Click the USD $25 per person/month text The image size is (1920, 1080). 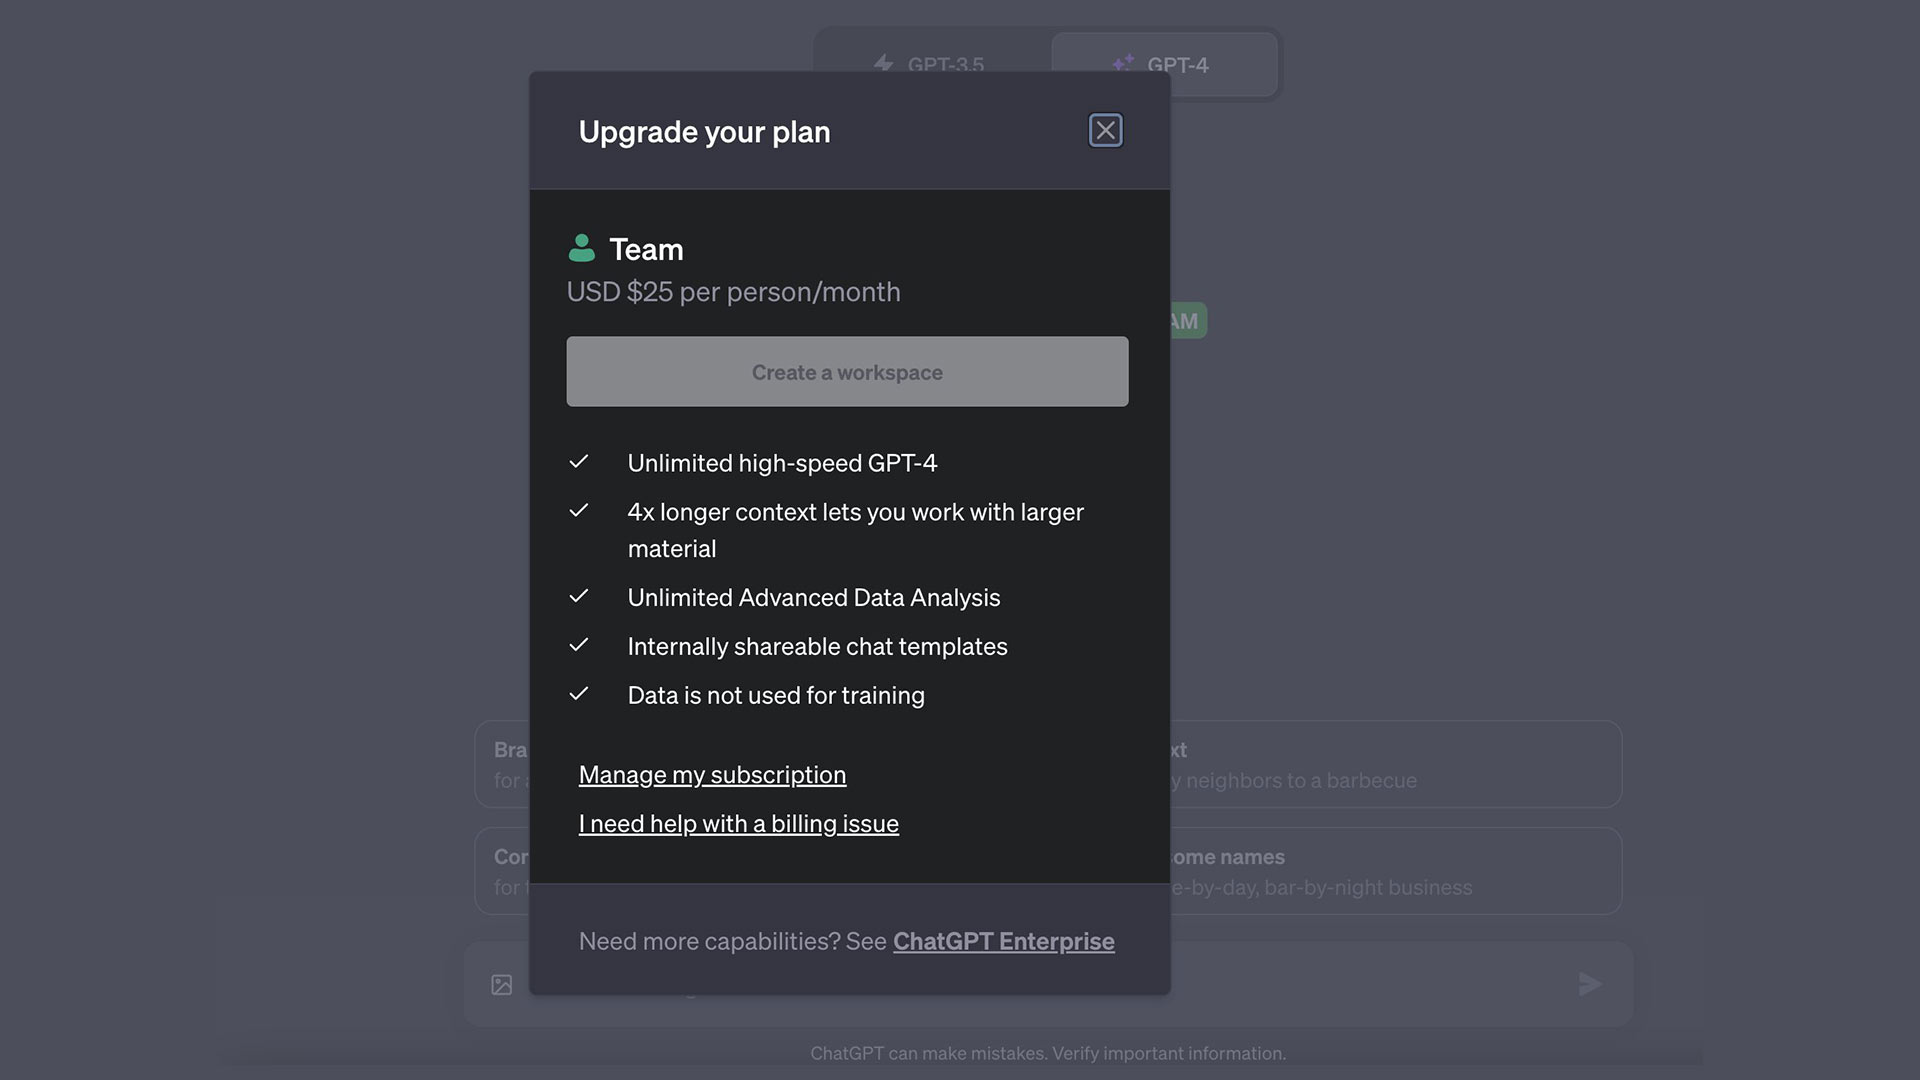click(x=733, y=292)
